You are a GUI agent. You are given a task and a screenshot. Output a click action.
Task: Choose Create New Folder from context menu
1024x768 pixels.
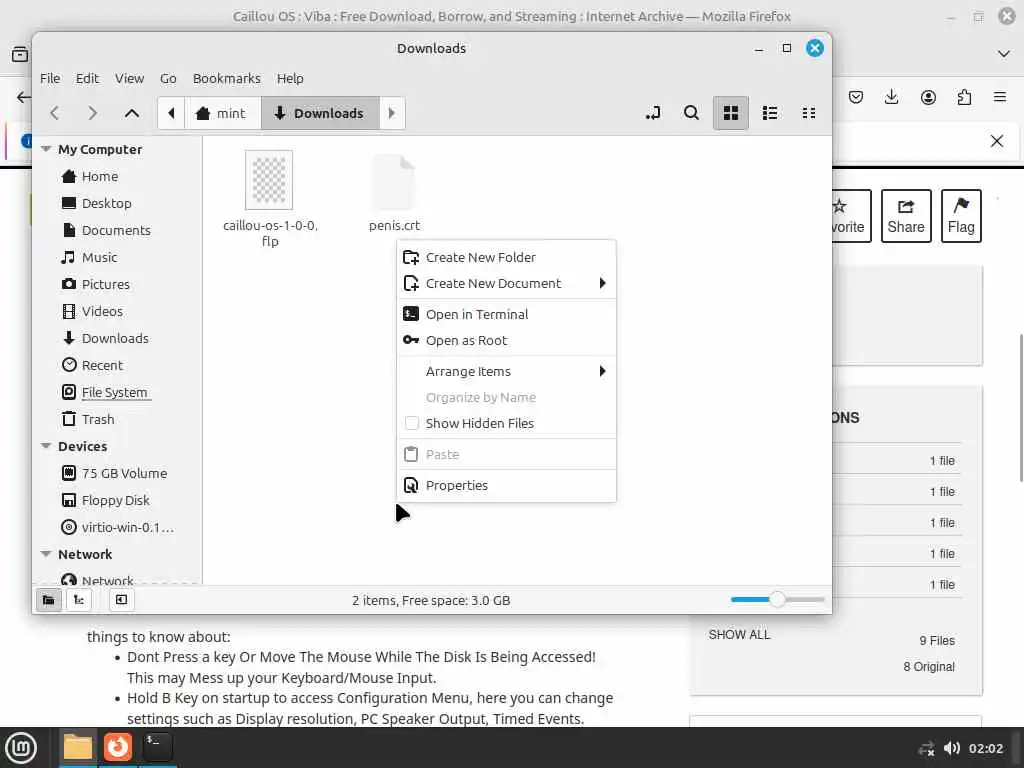coord(506,257)
